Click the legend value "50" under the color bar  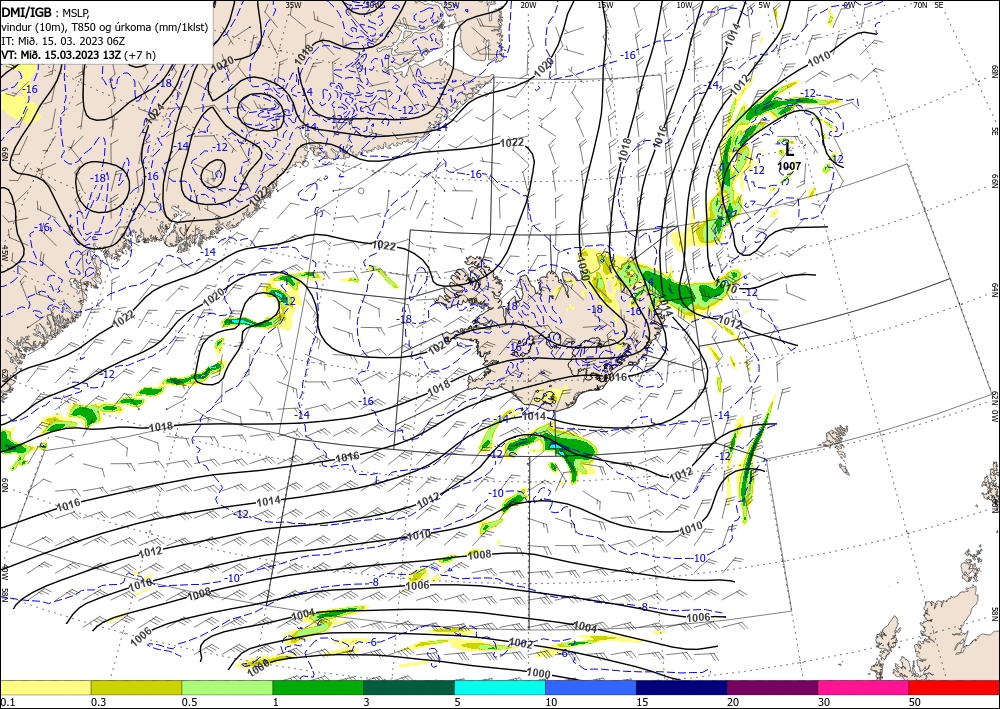click(x=914, y=702)
